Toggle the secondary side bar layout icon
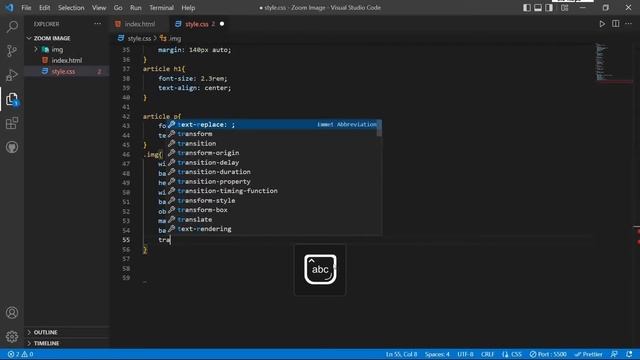This screenshot has height=360, width=640. pos(549,8)
